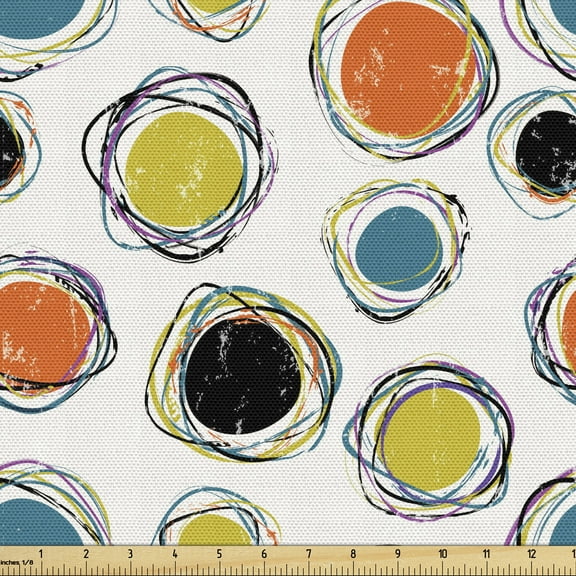This screenshot has height=576, width=576.
Task: Click the ruler's 6 inch label
Action: pyautogui.click(x=264, y=554)
